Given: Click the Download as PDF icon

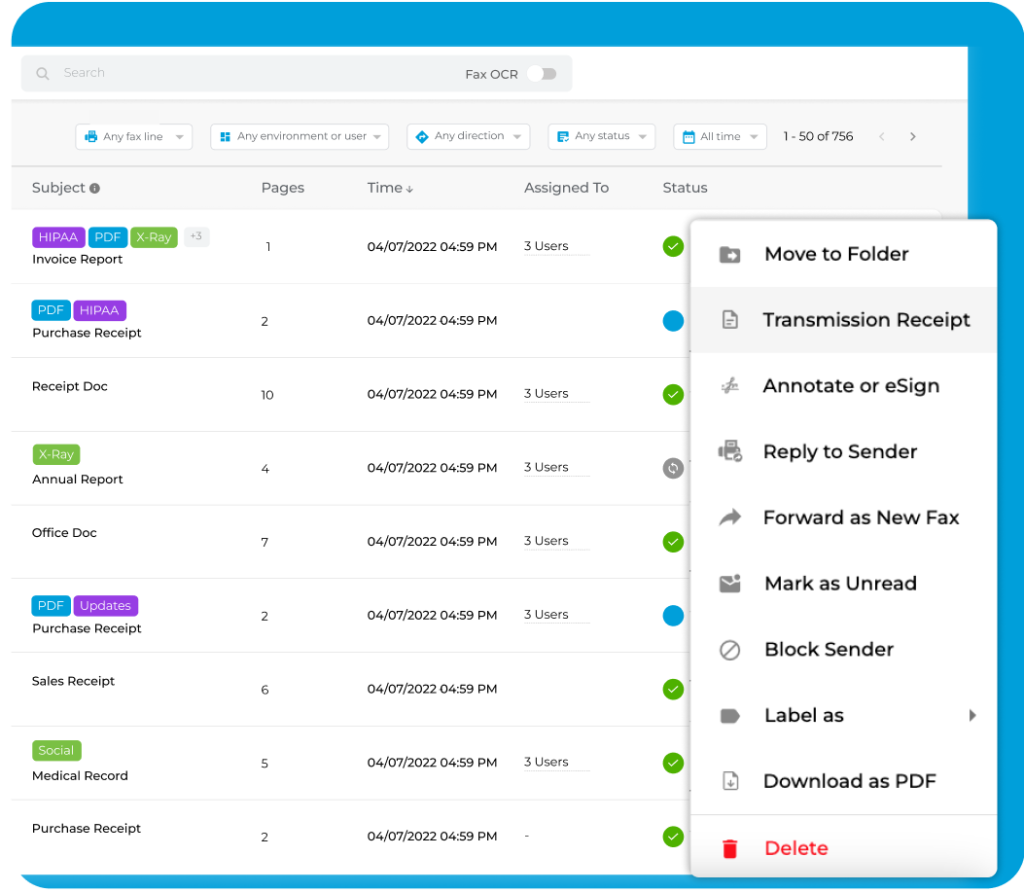Looking at the screenshot, I should (729, 781).
